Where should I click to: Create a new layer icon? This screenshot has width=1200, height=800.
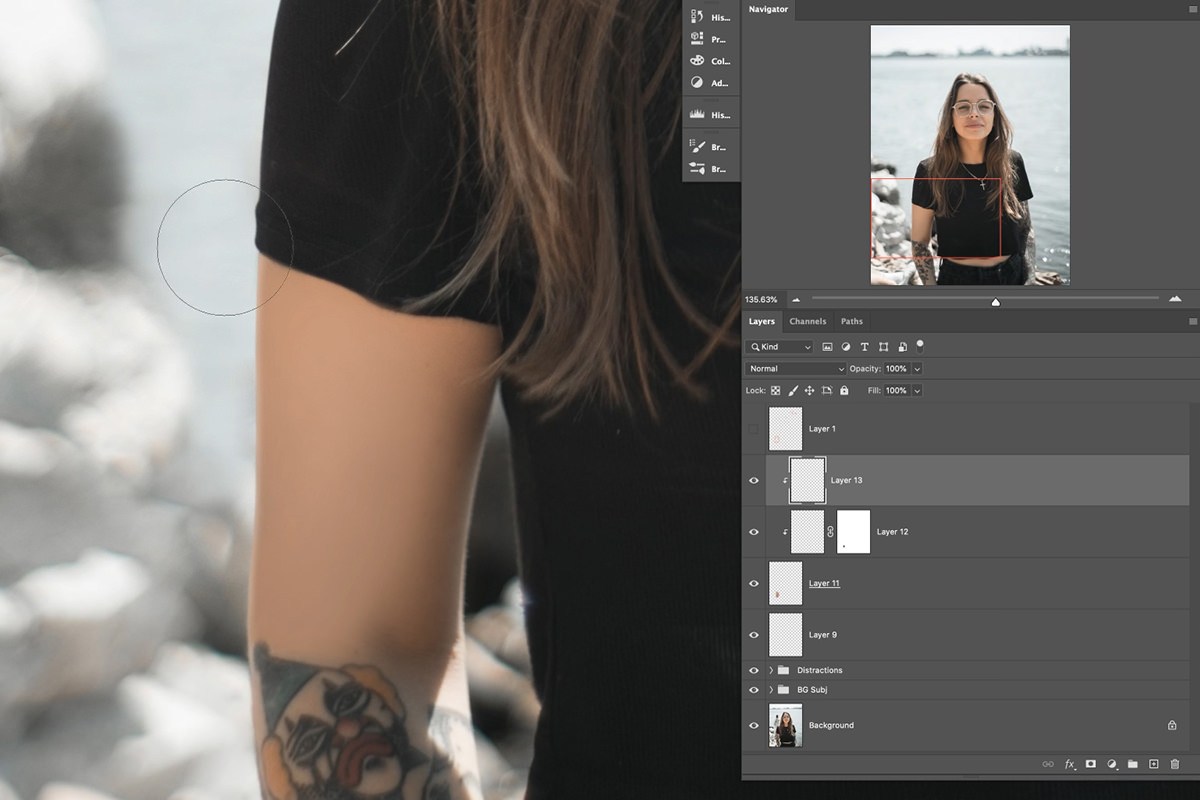tap(1153, 764)
